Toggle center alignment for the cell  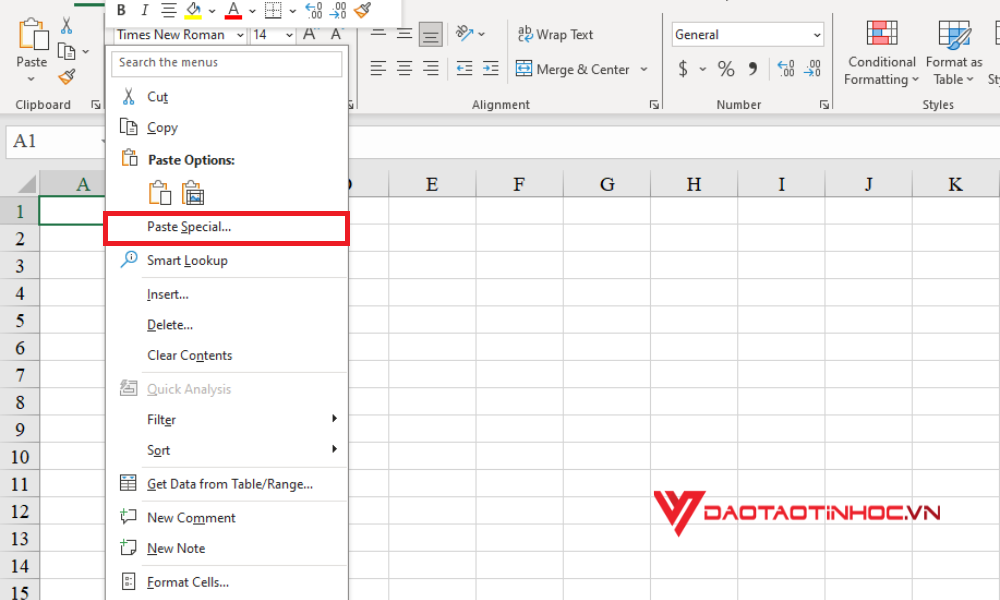(x=403, y=68)
